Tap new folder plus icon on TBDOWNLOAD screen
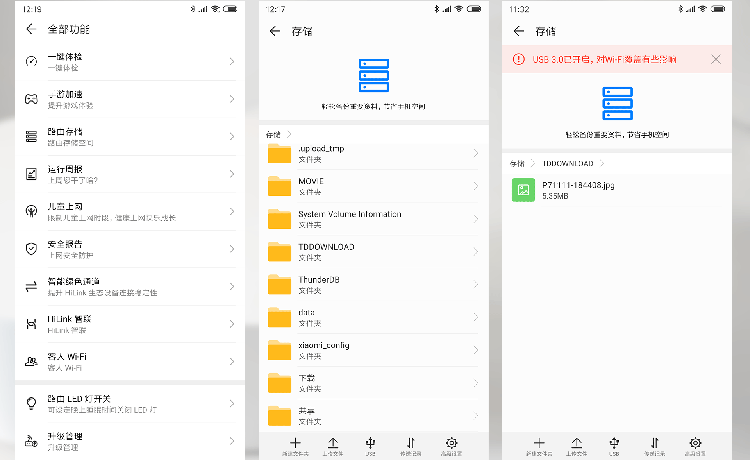The image size is (750, 460). click(539, 443)
